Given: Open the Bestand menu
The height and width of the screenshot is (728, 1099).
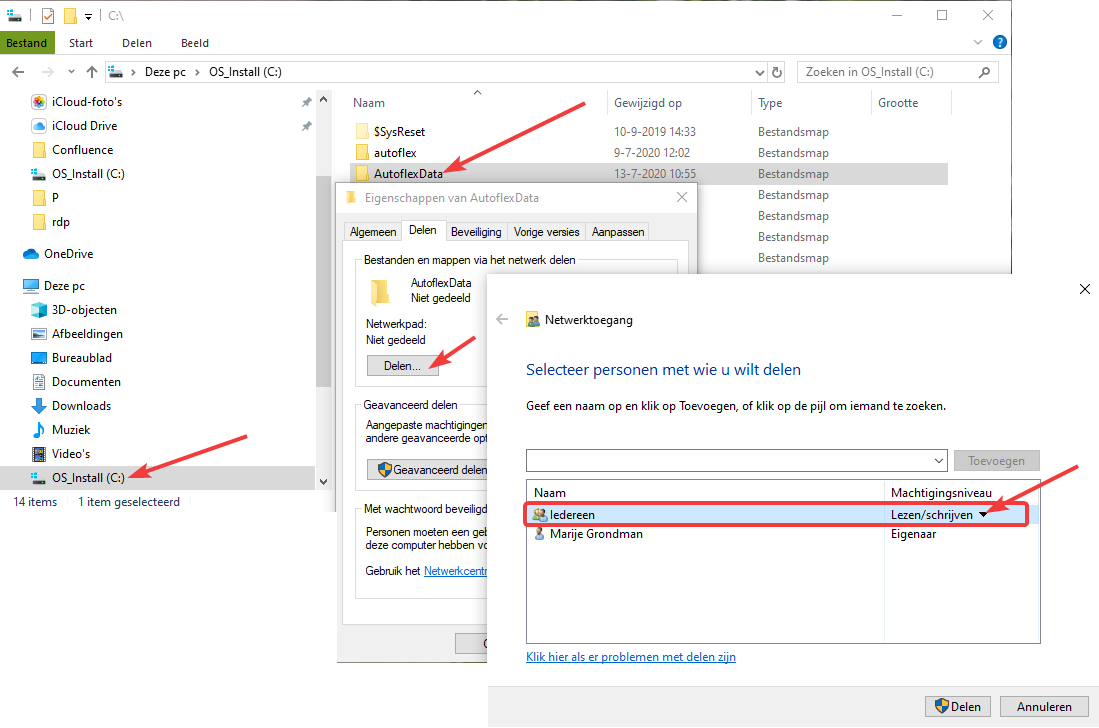Looking at the screenshot, I should [x=27, y=43].
